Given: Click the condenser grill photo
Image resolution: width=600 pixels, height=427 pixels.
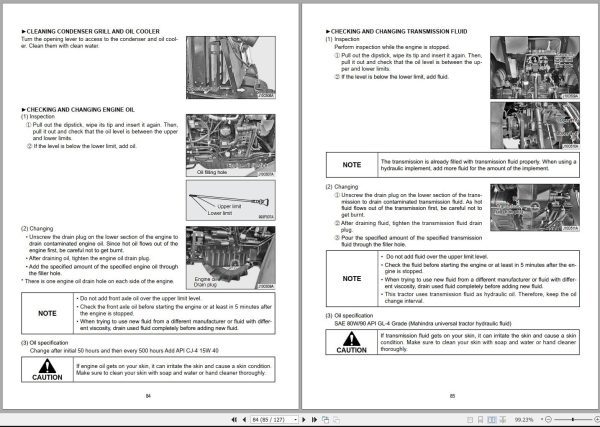Looking at the screenshot, I should [231, 67].
